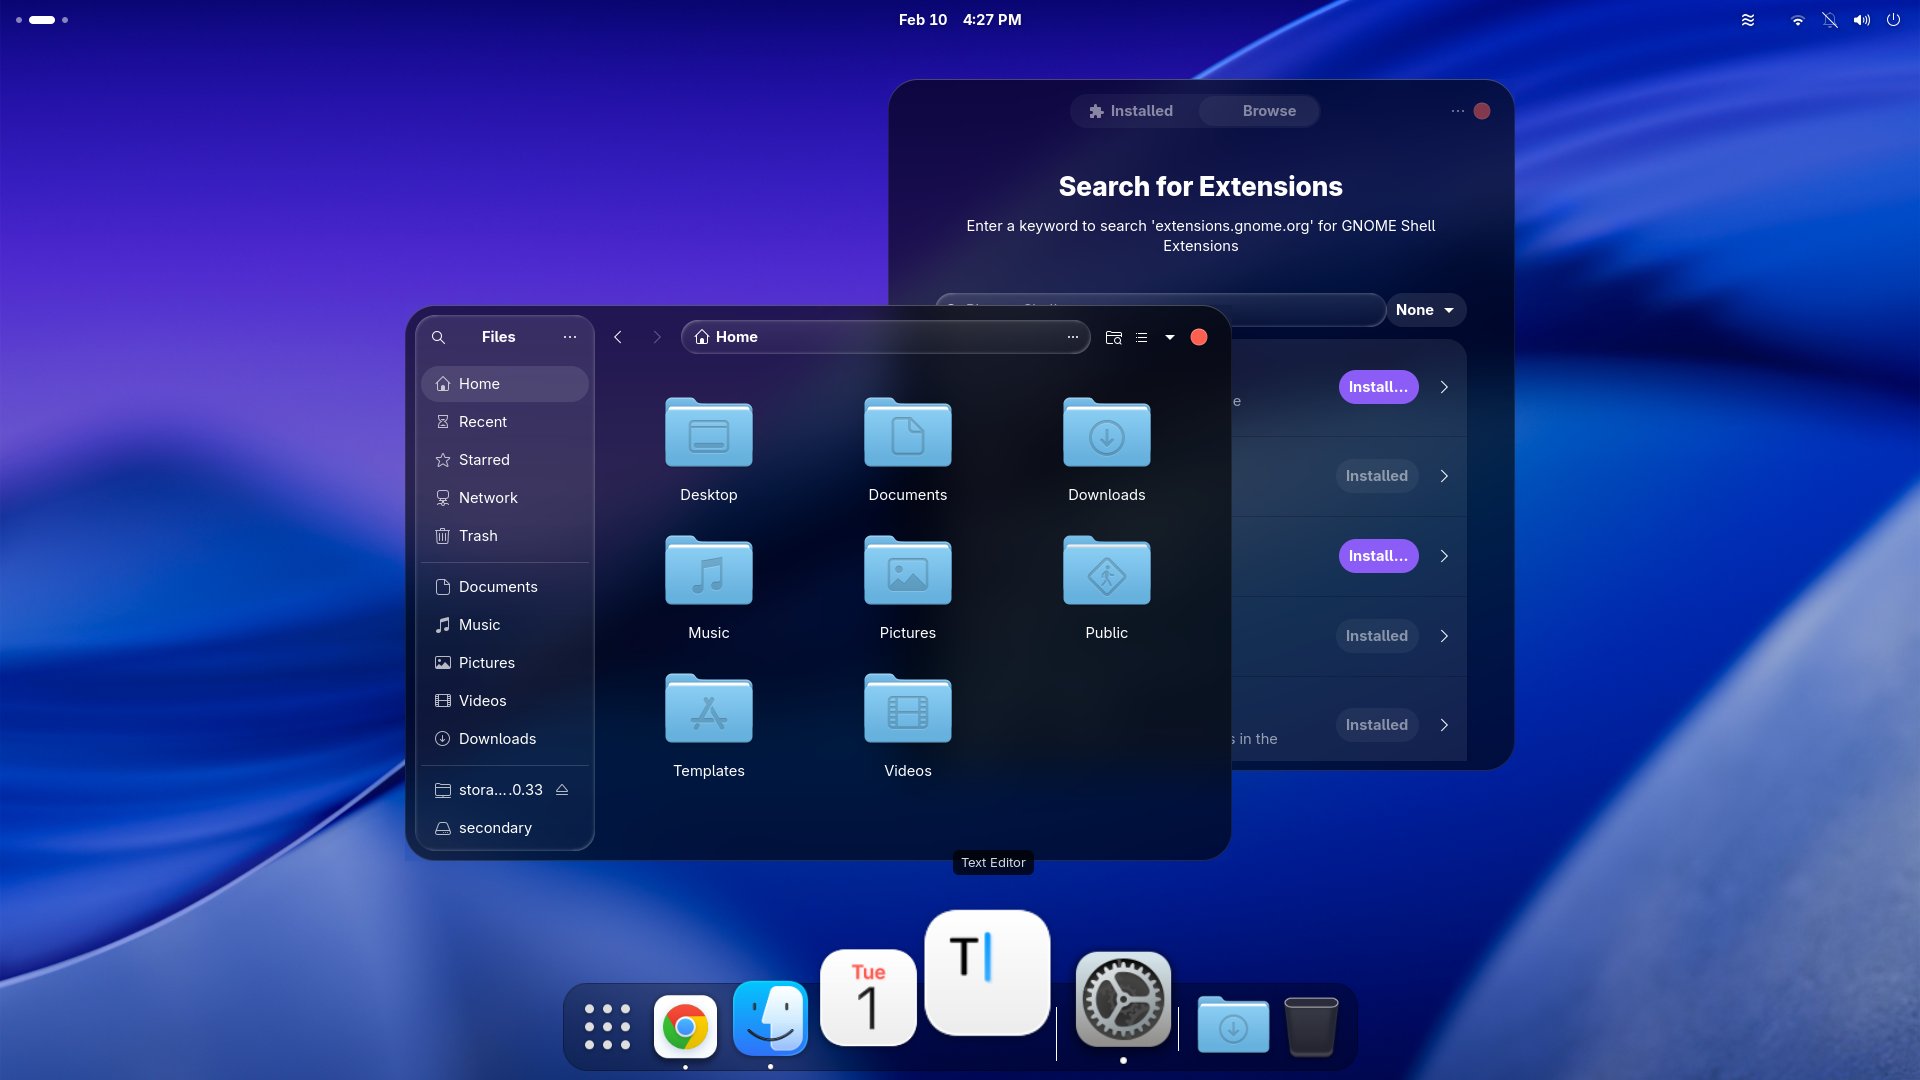The width and height of the screenshot is (1920, 1080).
Task: Click the first Install... button
Action: [x=1378, y=387]
